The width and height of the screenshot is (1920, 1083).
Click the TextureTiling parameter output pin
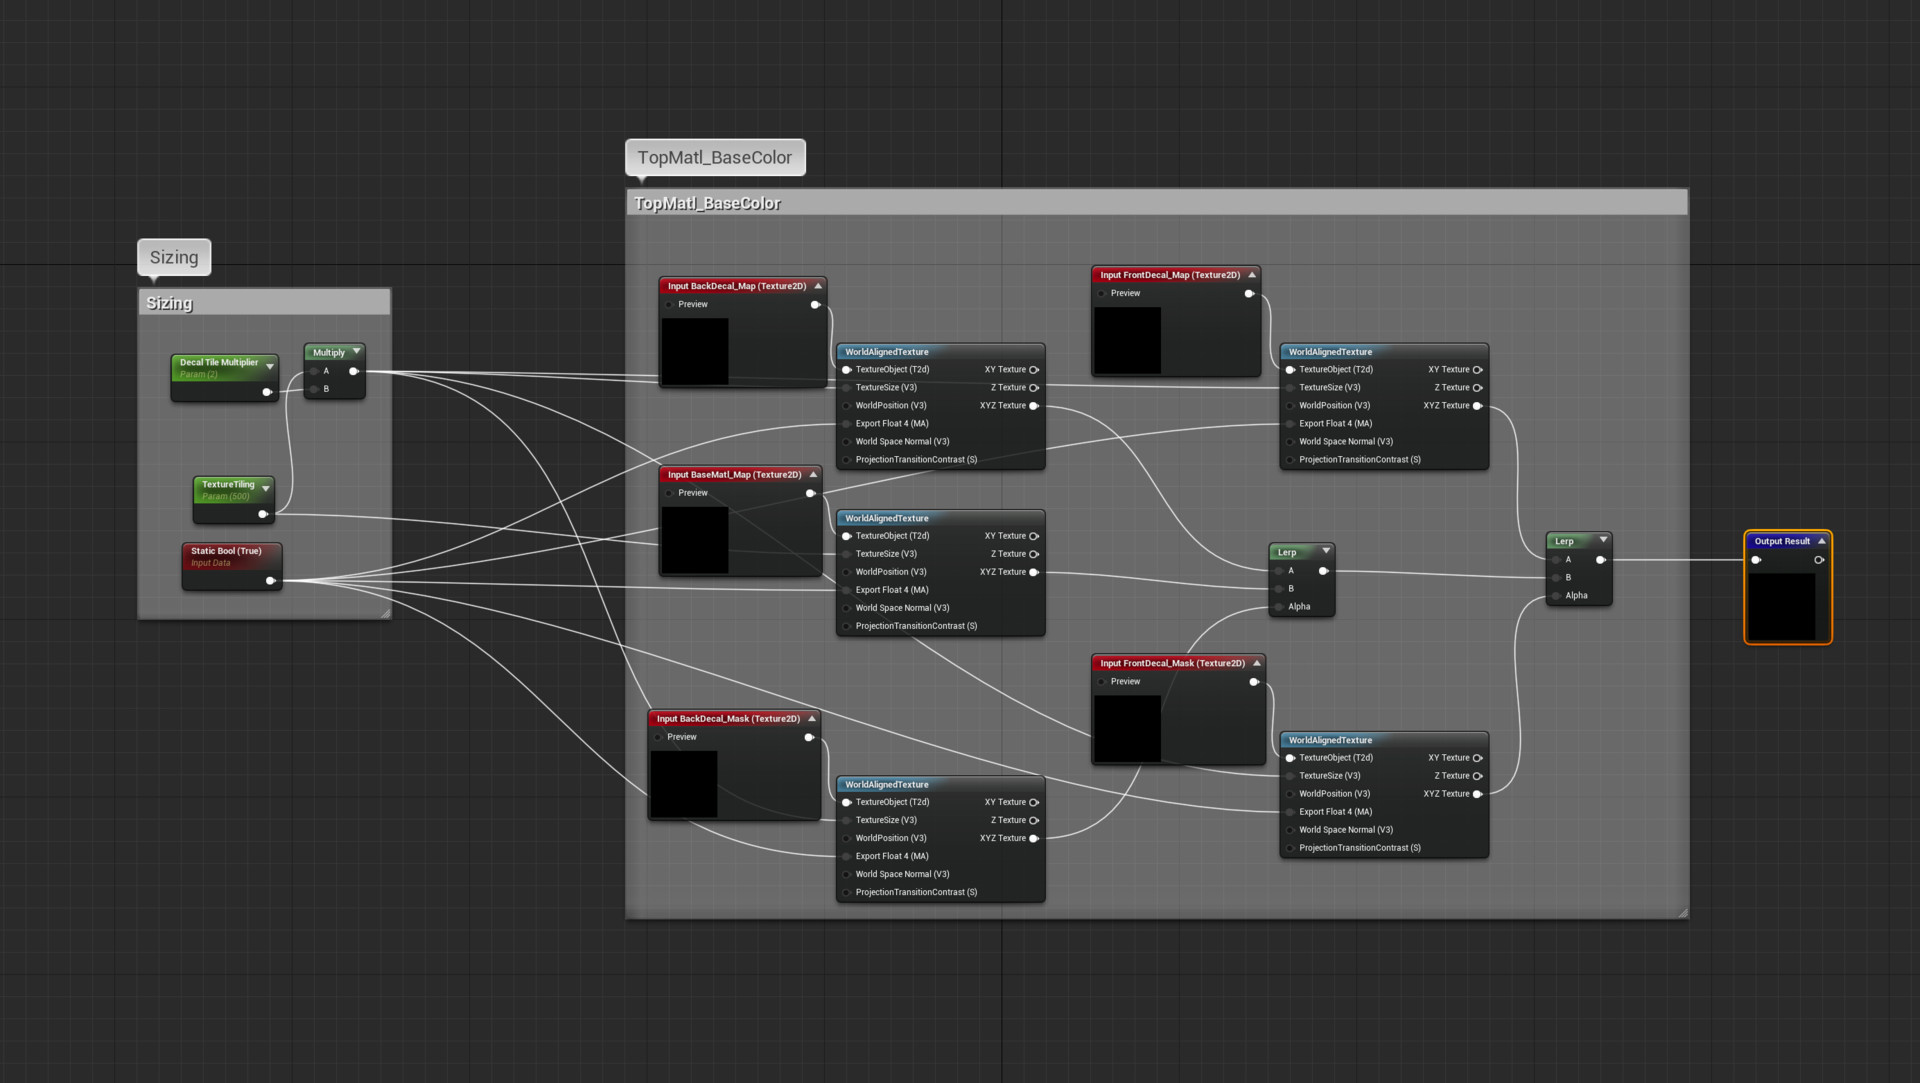(x=262, y=514)
